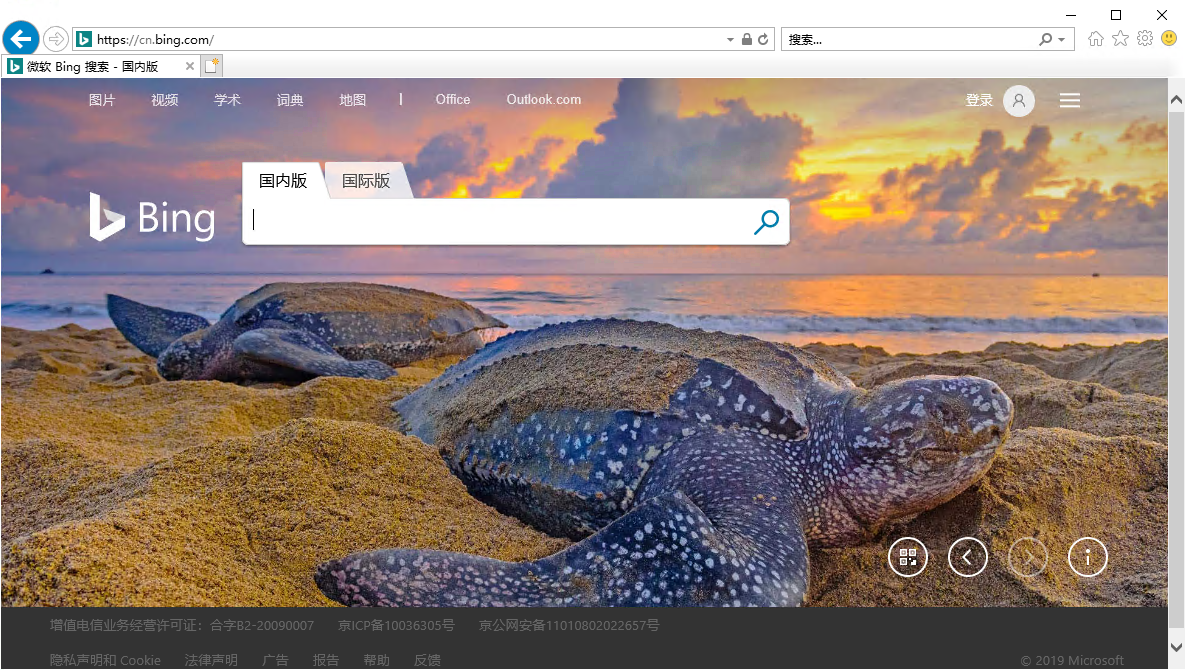Click the © 2019 Microsoft text

pyautogui.click(x=1072, y=660)
